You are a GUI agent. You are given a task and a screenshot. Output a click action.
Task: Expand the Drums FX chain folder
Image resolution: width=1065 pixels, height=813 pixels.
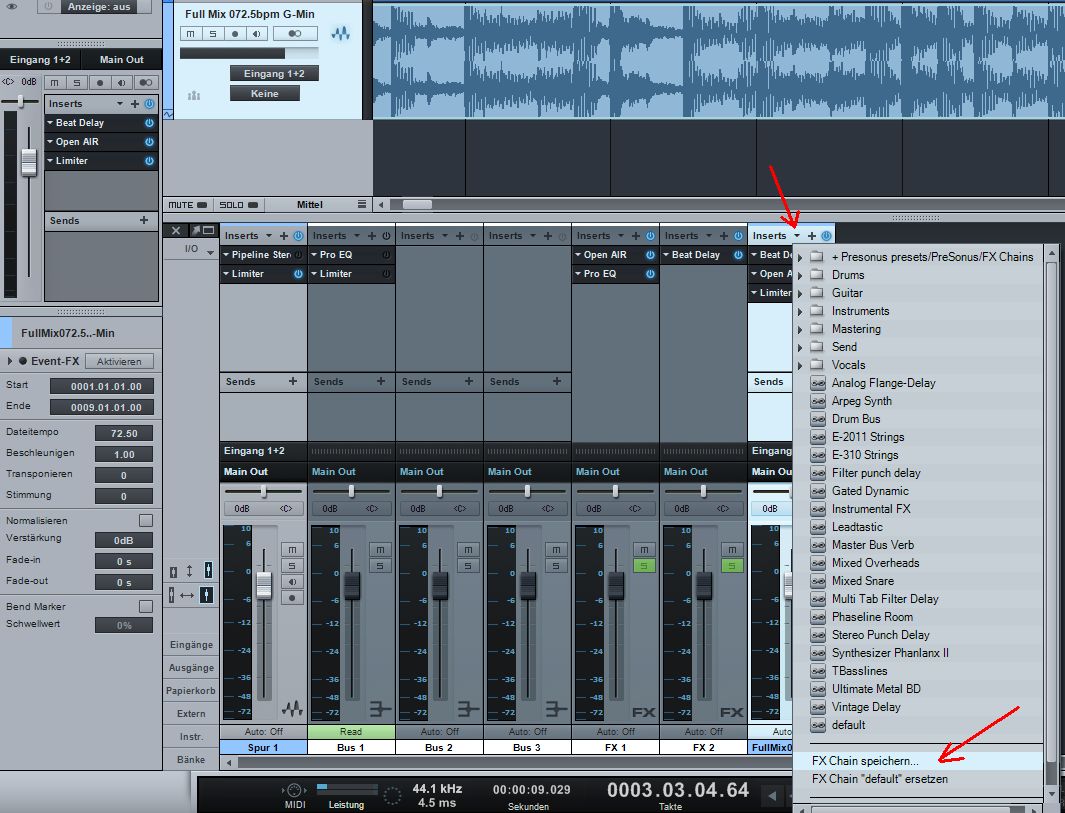pyautogui.click(x=800, y=275)
